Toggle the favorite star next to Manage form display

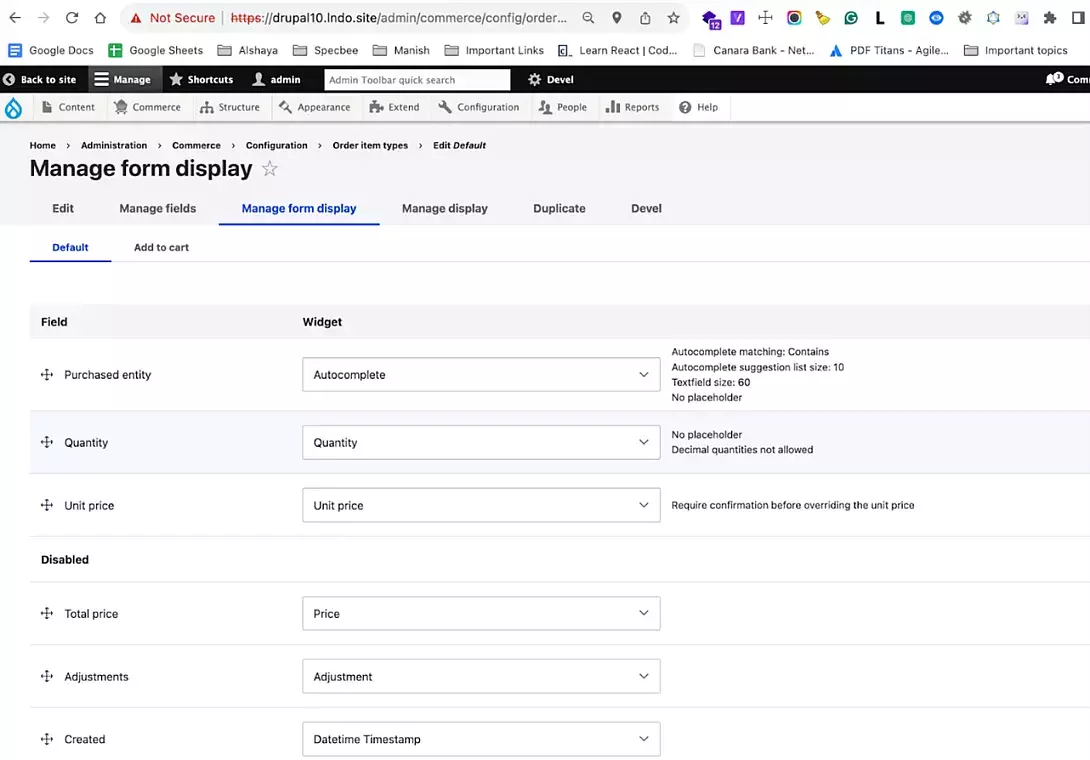point(269,170)
